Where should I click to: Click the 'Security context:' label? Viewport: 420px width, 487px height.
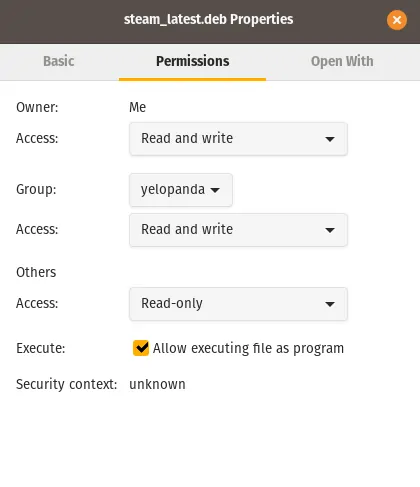67,384
